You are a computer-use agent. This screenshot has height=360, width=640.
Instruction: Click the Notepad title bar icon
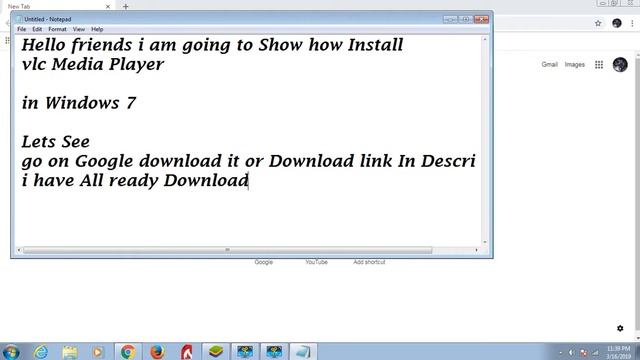click(19, 19)
